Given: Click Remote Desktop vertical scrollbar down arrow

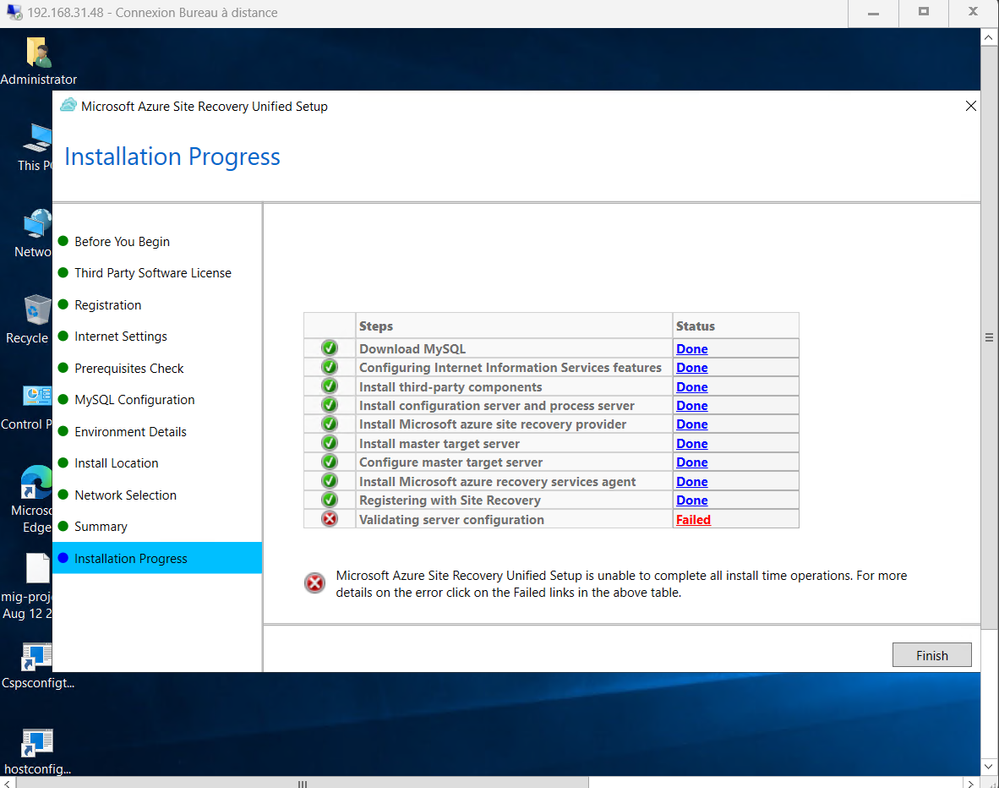Looking at the screenshot, I should [x=988, y=766].
